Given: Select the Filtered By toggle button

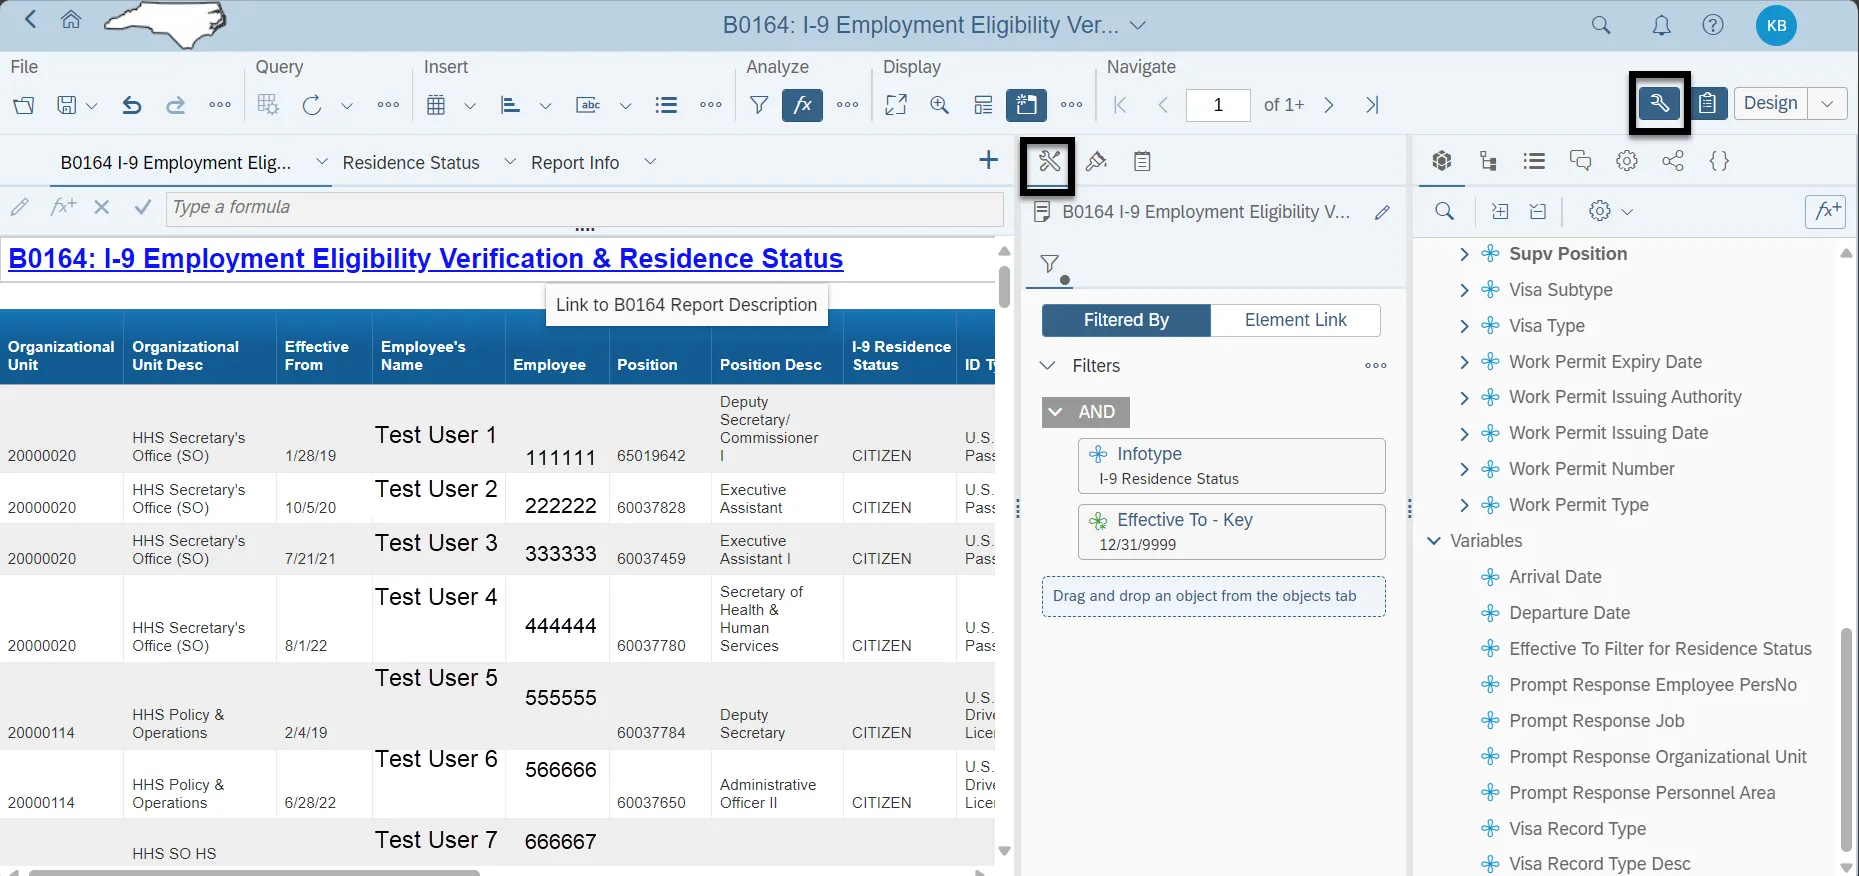Looking at the screenshot, I should (1126, 320).
